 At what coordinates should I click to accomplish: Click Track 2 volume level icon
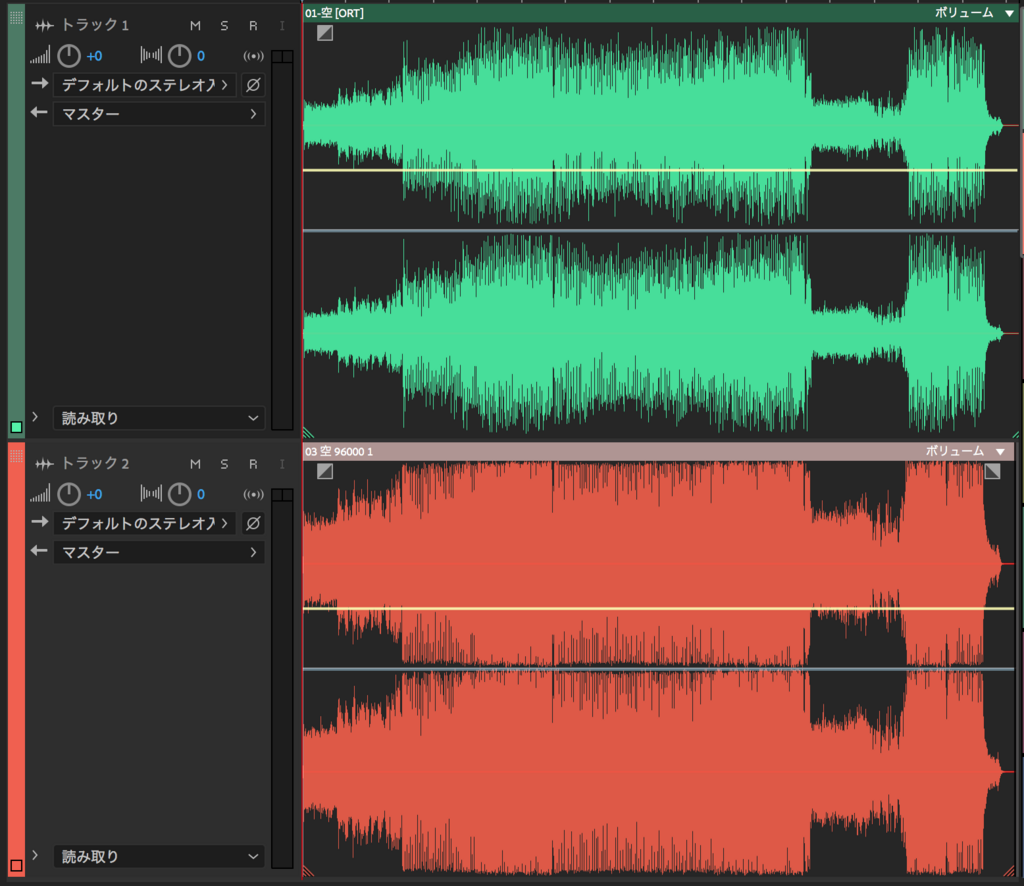[40, 494]
